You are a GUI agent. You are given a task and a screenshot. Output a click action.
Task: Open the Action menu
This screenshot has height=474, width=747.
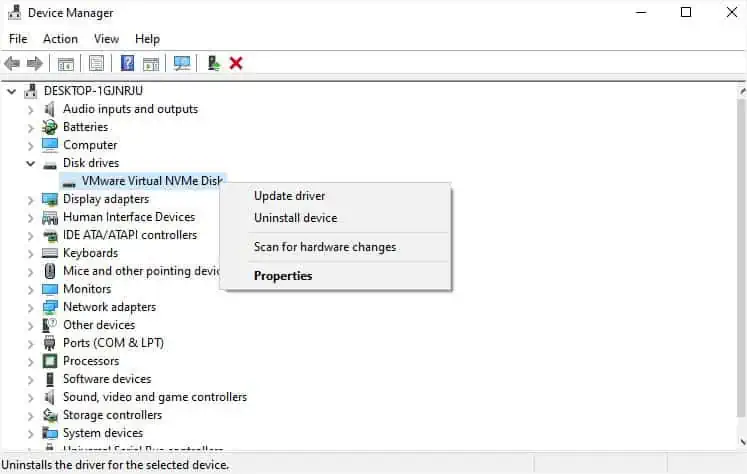(x=61, y=39)
